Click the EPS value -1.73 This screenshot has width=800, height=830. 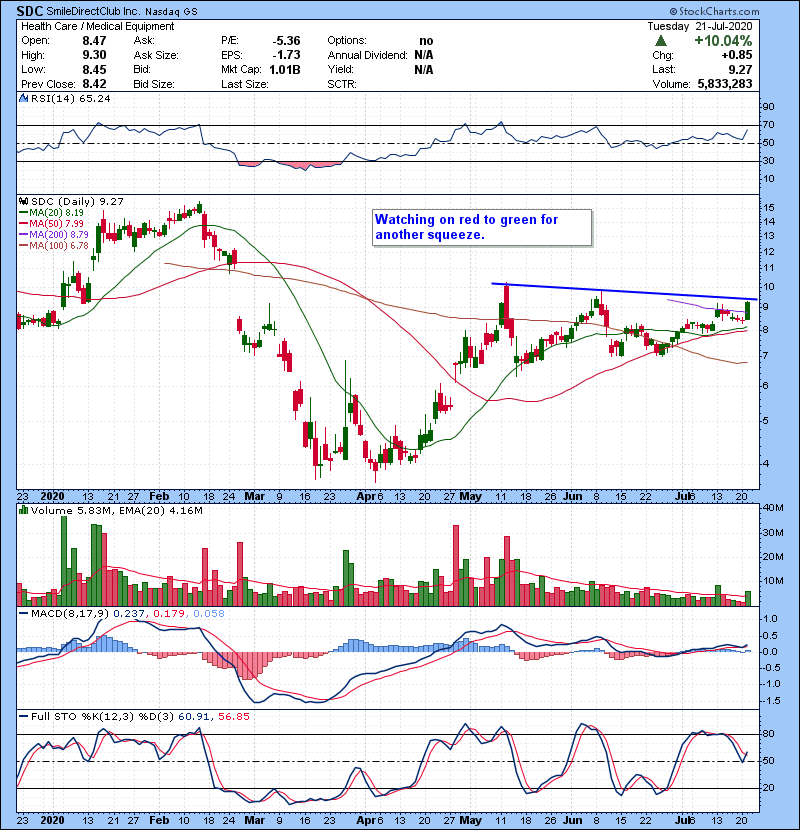tap(287, 55)
